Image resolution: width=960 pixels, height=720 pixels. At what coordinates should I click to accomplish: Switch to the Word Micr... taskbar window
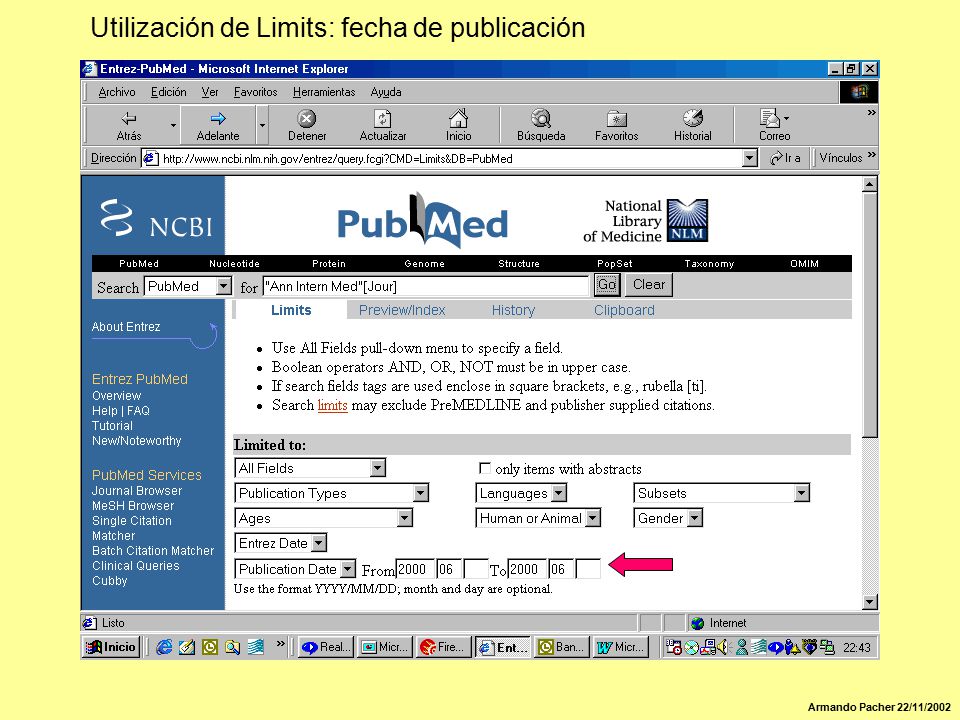[x=621, y=647]
